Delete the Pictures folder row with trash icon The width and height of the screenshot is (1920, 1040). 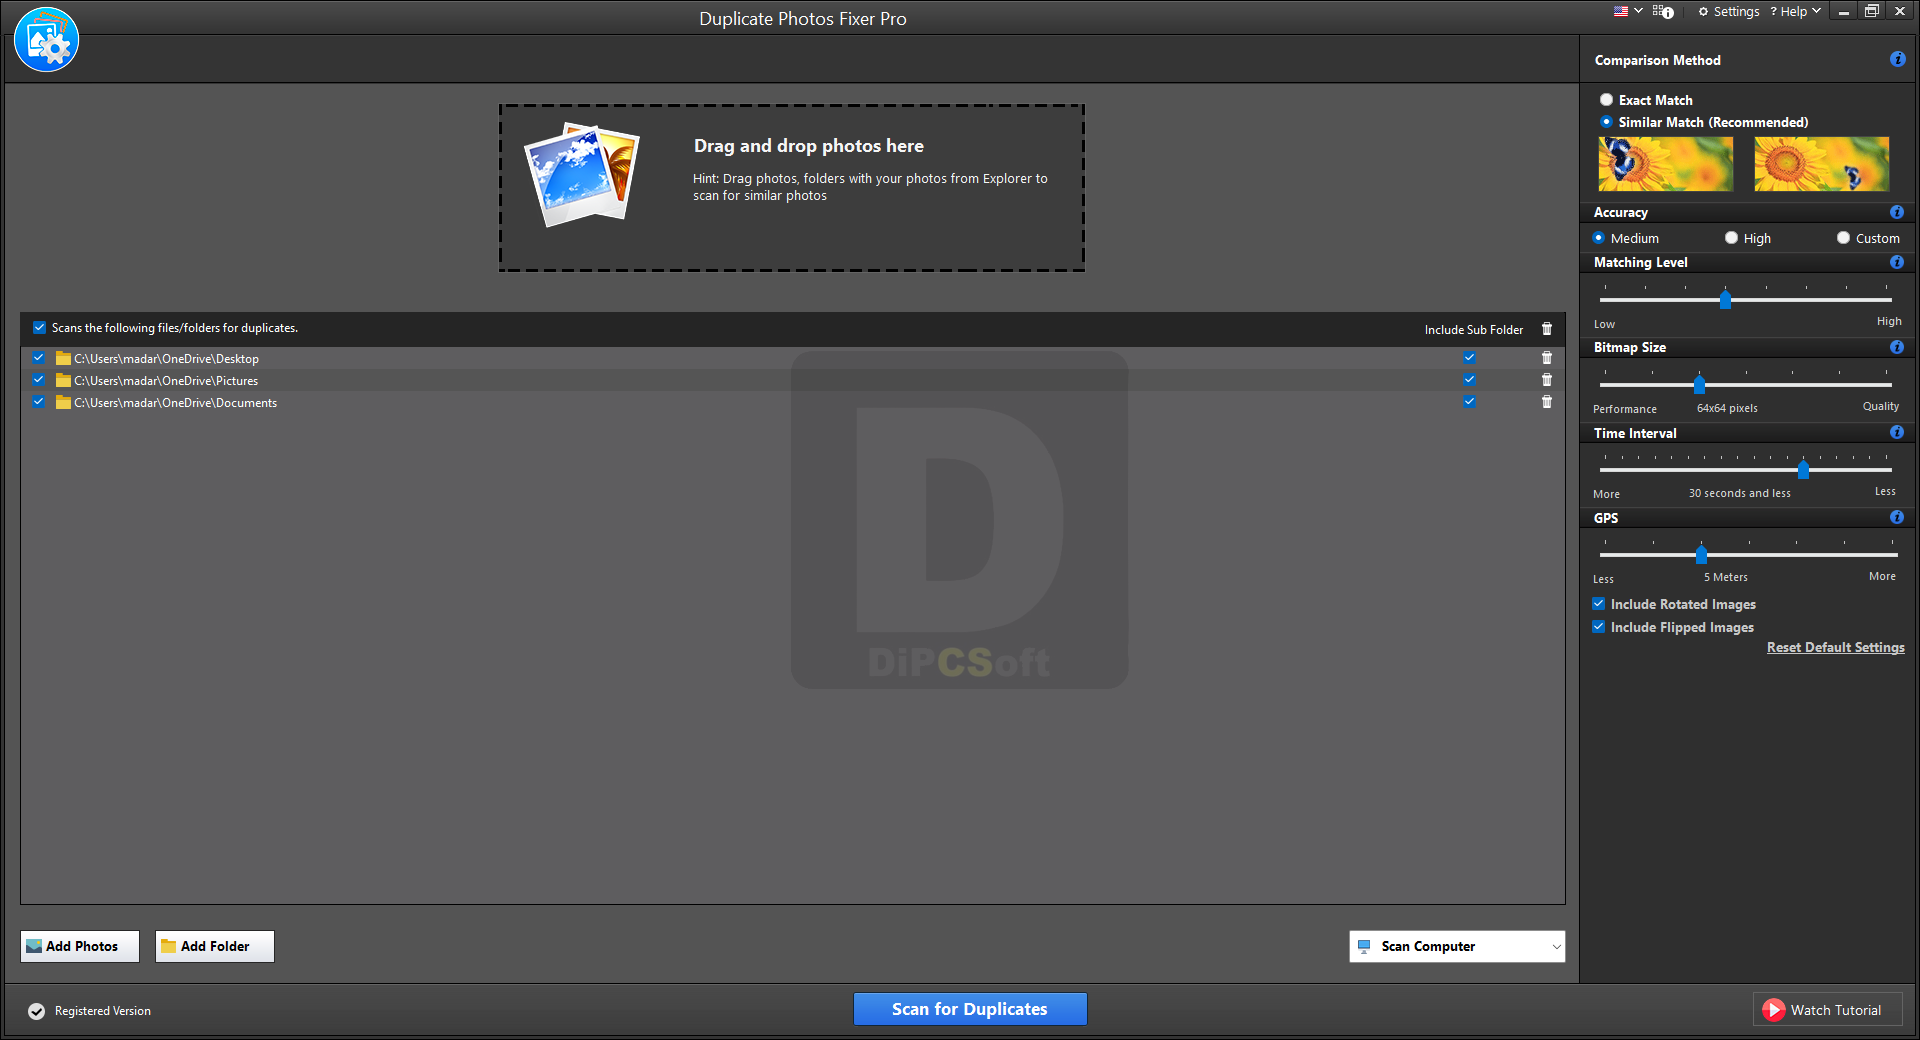tap(1547, 380)
